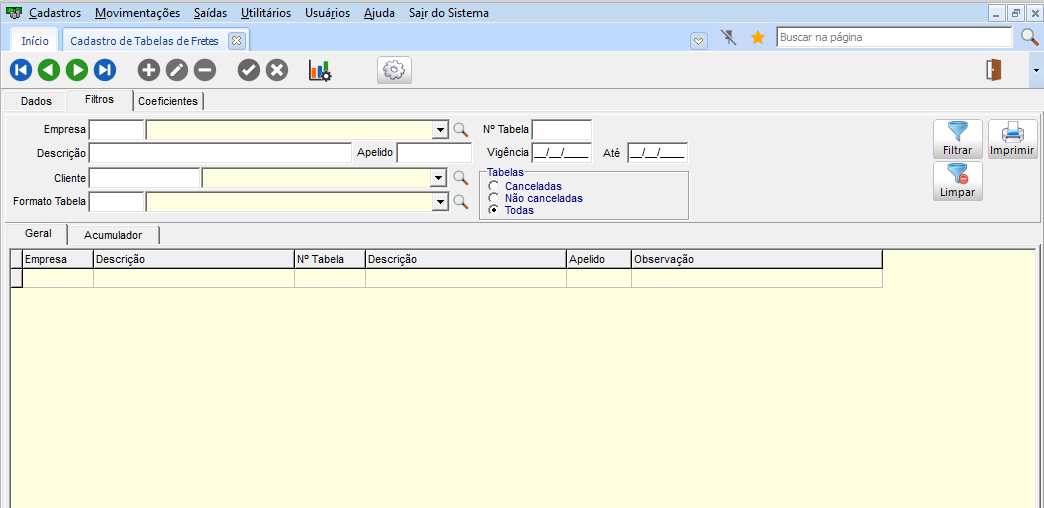Go to the first record using the toolbar
The width and height of the screenshot is (1044, 508).
tap(20, 70)
